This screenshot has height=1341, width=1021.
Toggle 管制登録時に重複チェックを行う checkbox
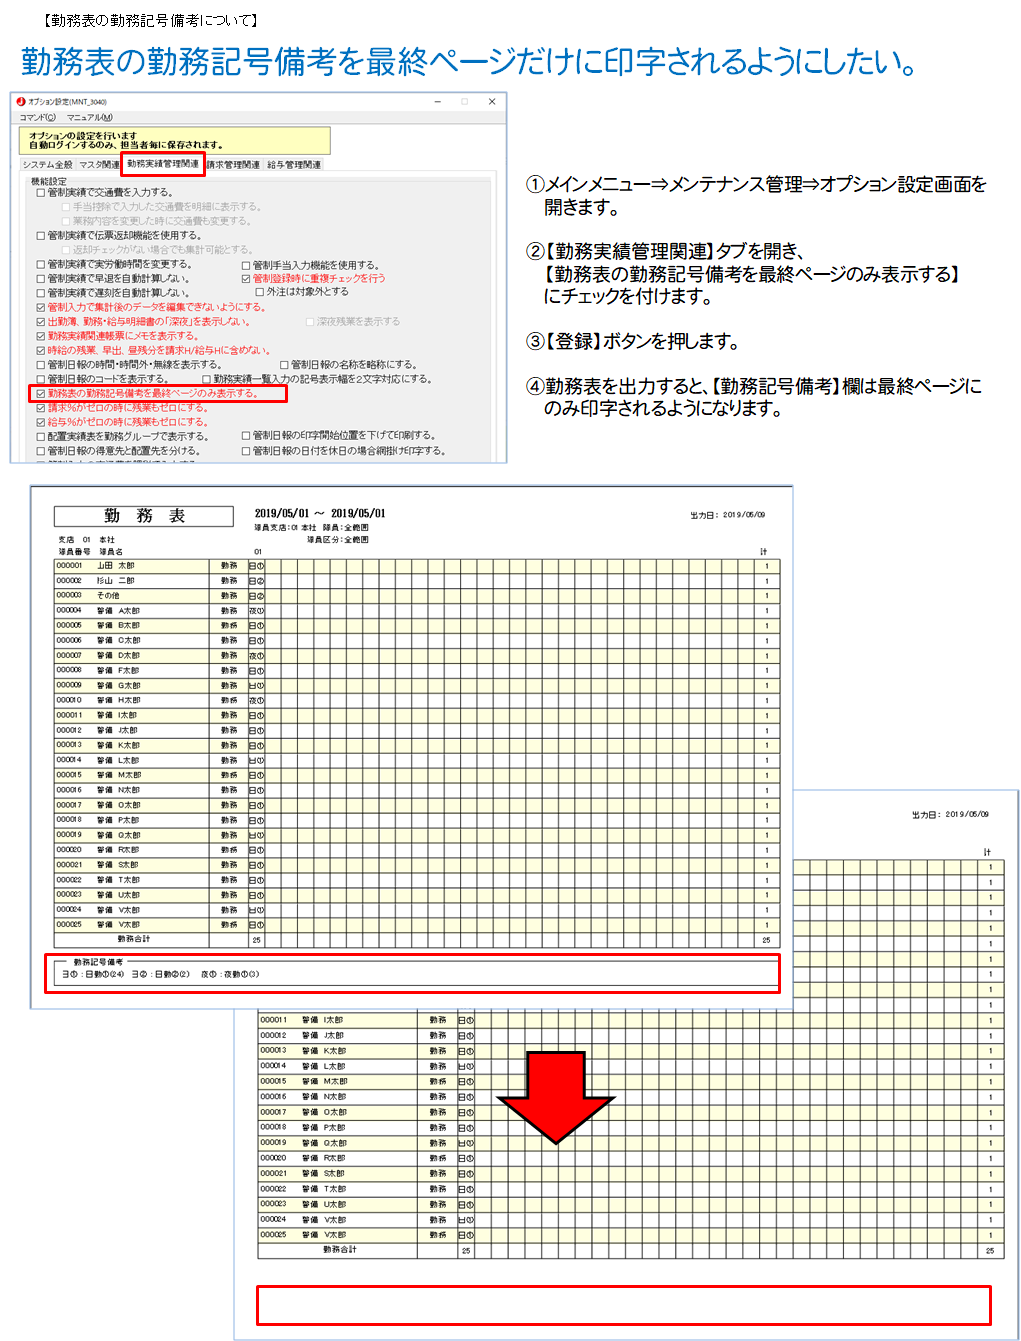tap(246, 279)
